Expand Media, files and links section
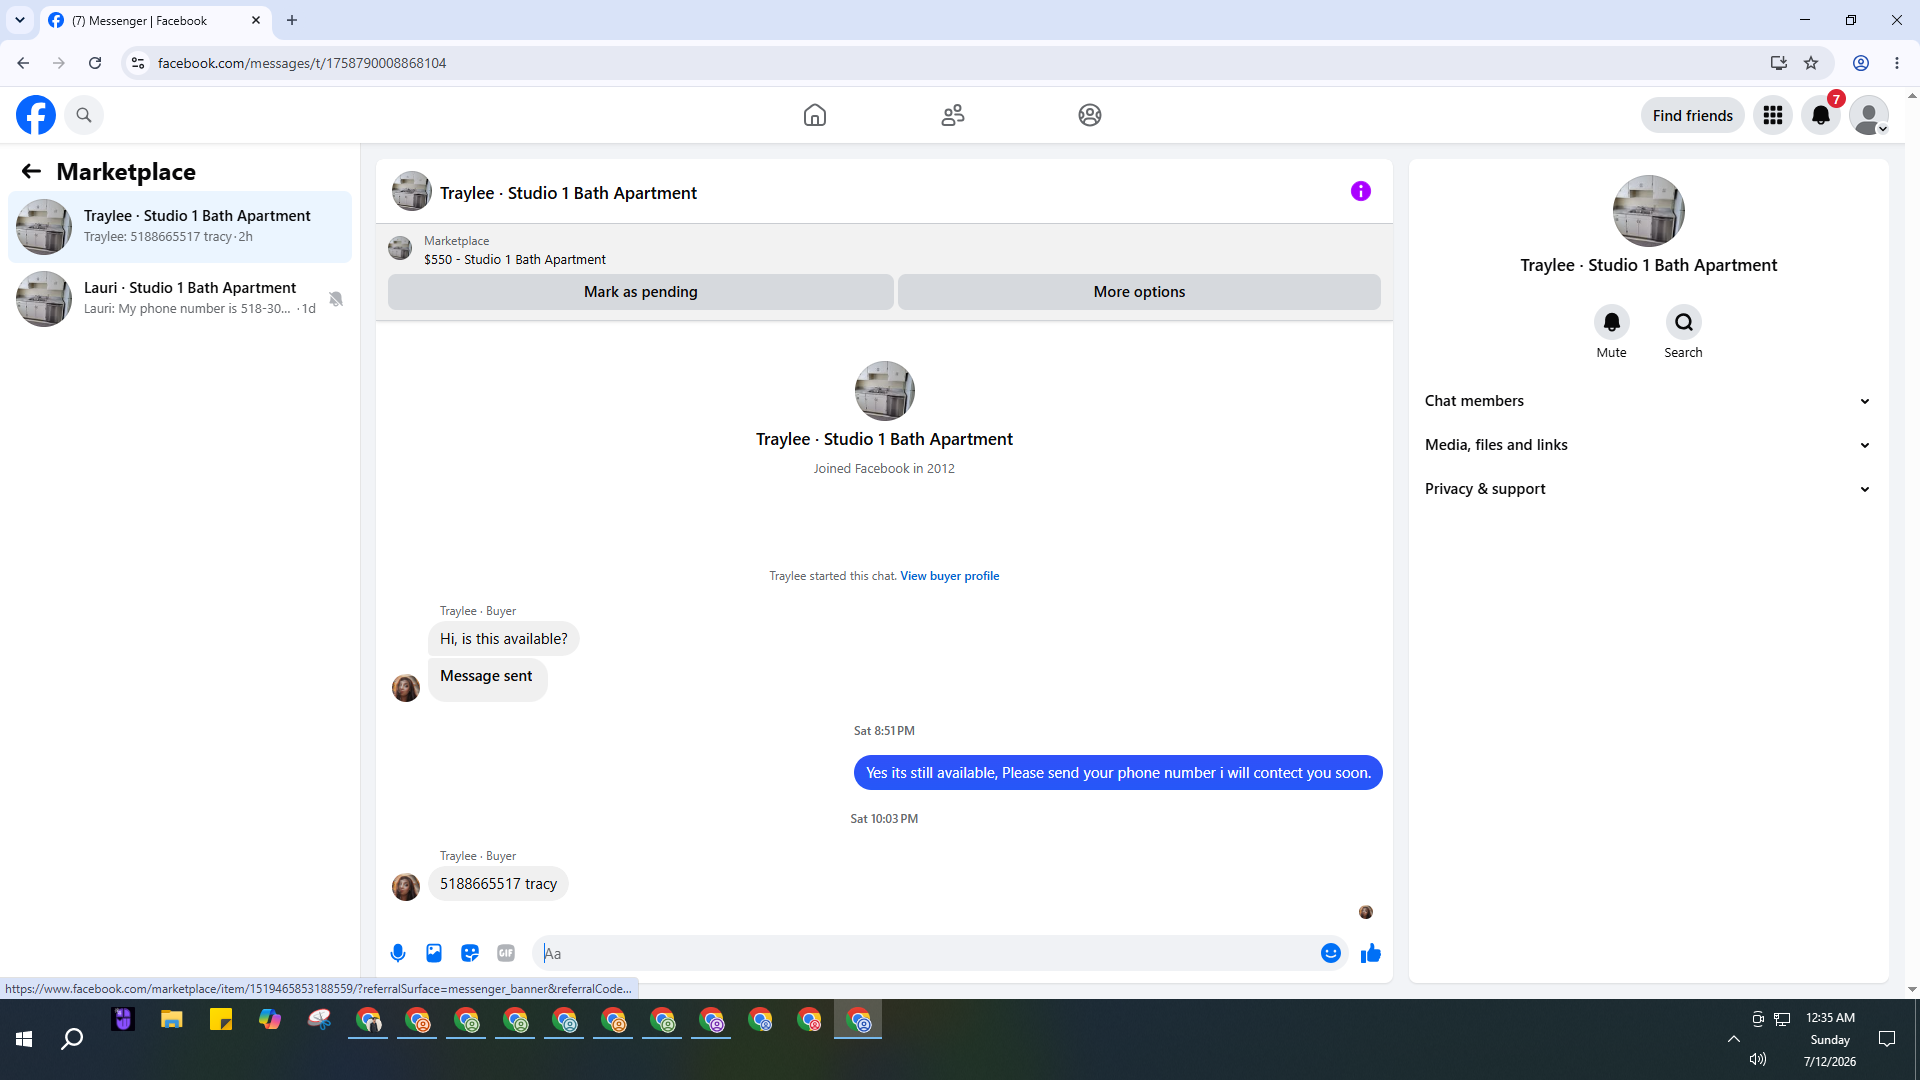This screenshot has width=1920, height=1080. coord(1648,445)
